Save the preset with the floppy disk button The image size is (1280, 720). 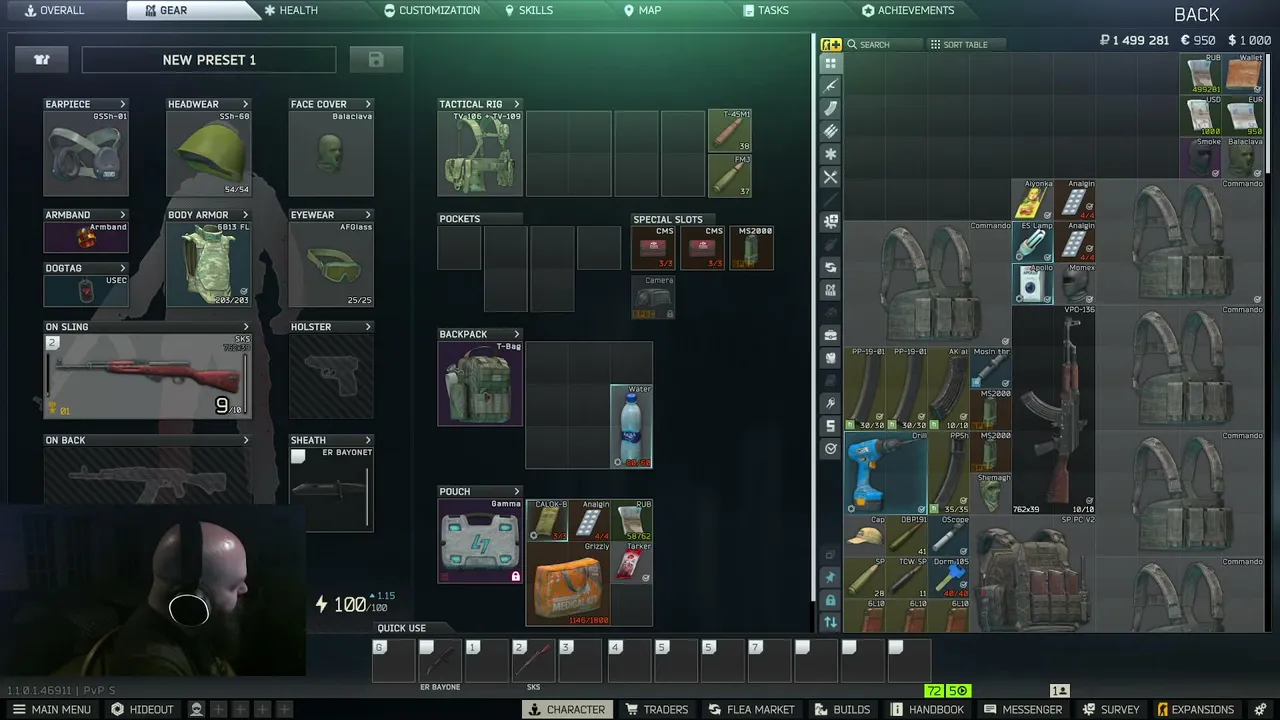coord(376,60)
